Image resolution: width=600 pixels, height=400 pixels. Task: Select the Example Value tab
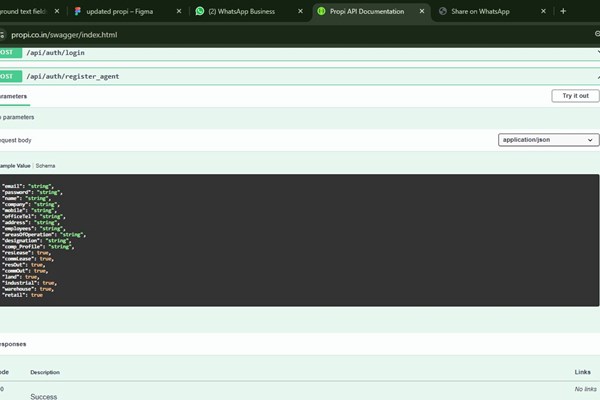(14, 165)
